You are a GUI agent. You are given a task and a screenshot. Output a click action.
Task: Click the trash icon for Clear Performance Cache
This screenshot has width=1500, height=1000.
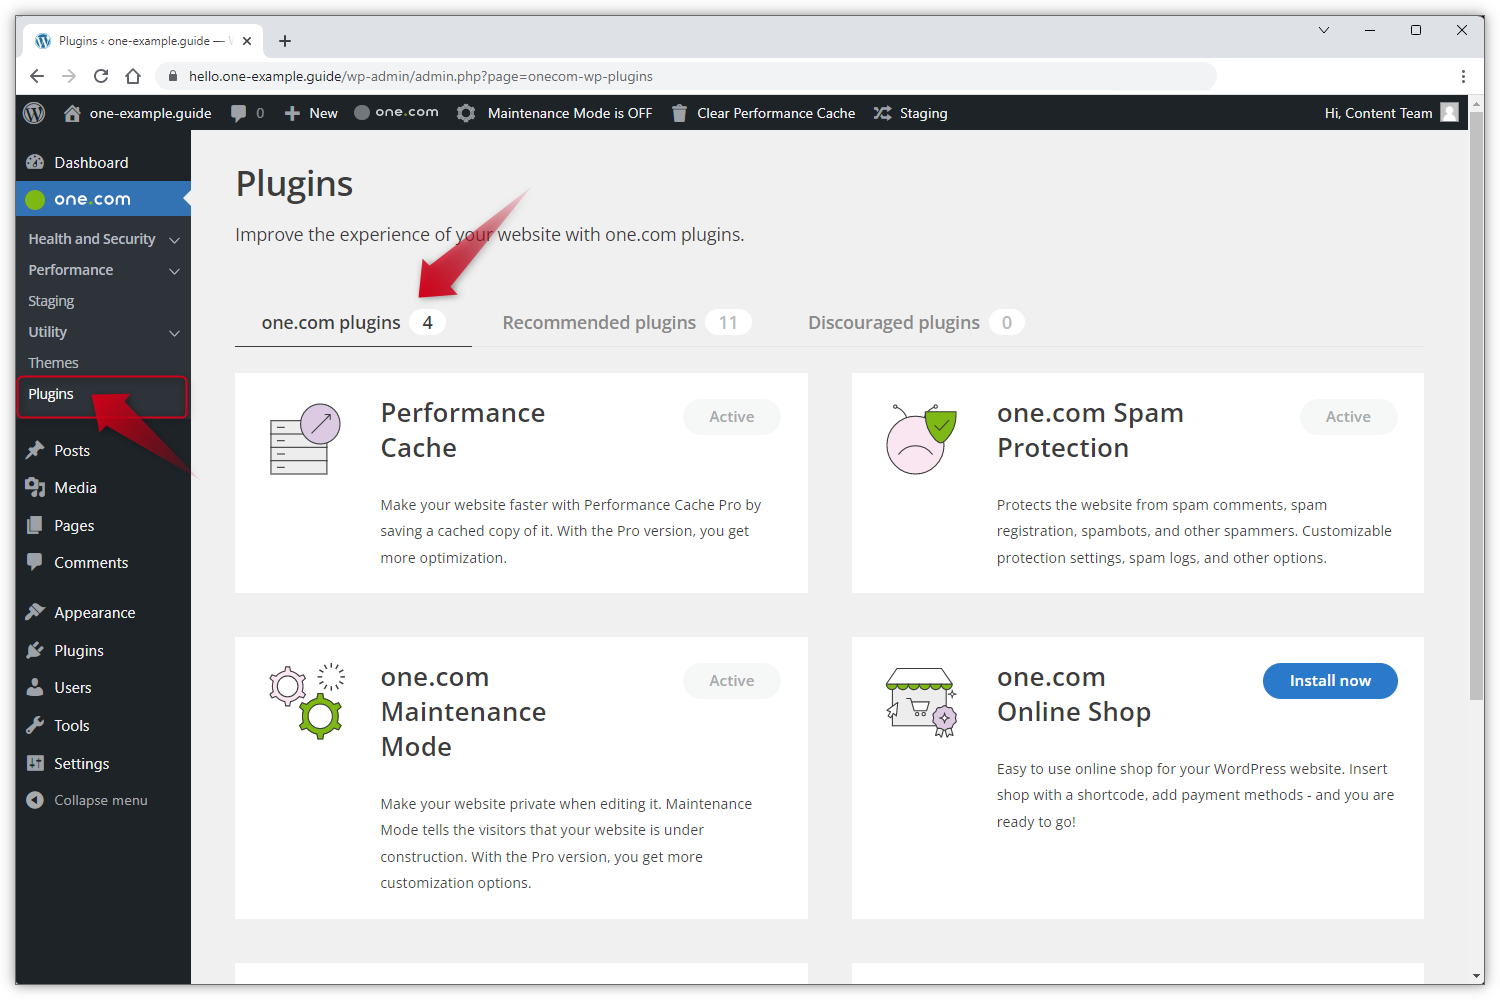coord(679,113)
